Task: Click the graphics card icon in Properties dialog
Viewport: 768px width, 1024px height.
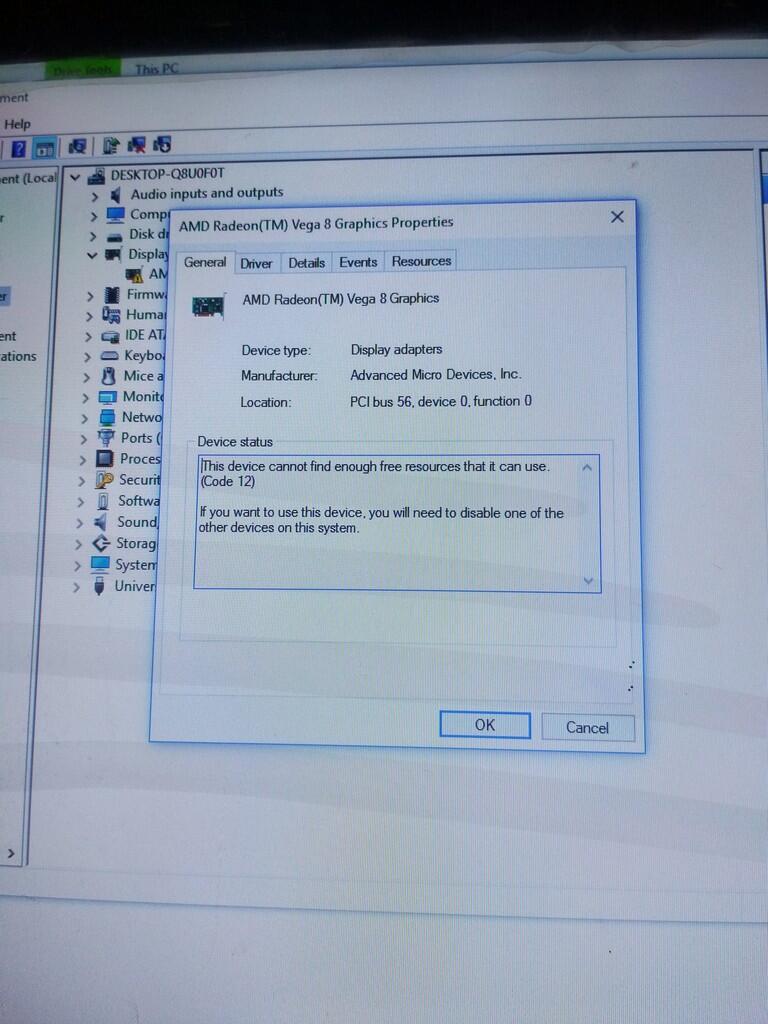Action: click(x=208, y=306)
